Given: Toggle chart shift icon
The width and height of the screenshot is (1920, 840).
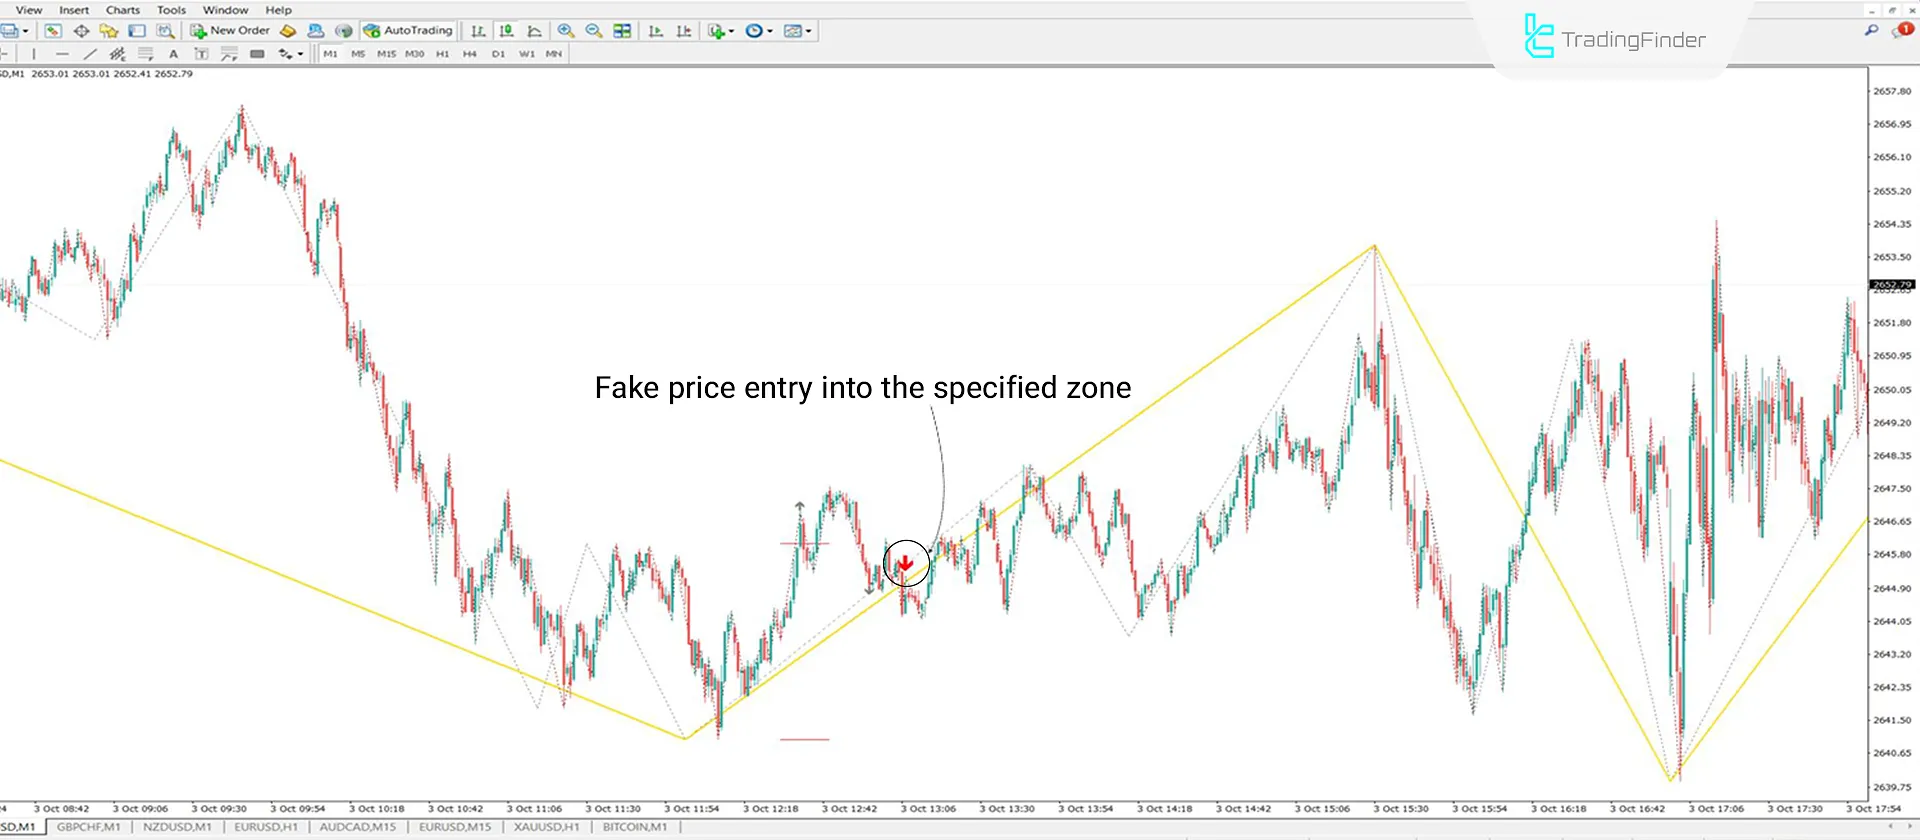Looking at the screenshot, I should [684, 31].
